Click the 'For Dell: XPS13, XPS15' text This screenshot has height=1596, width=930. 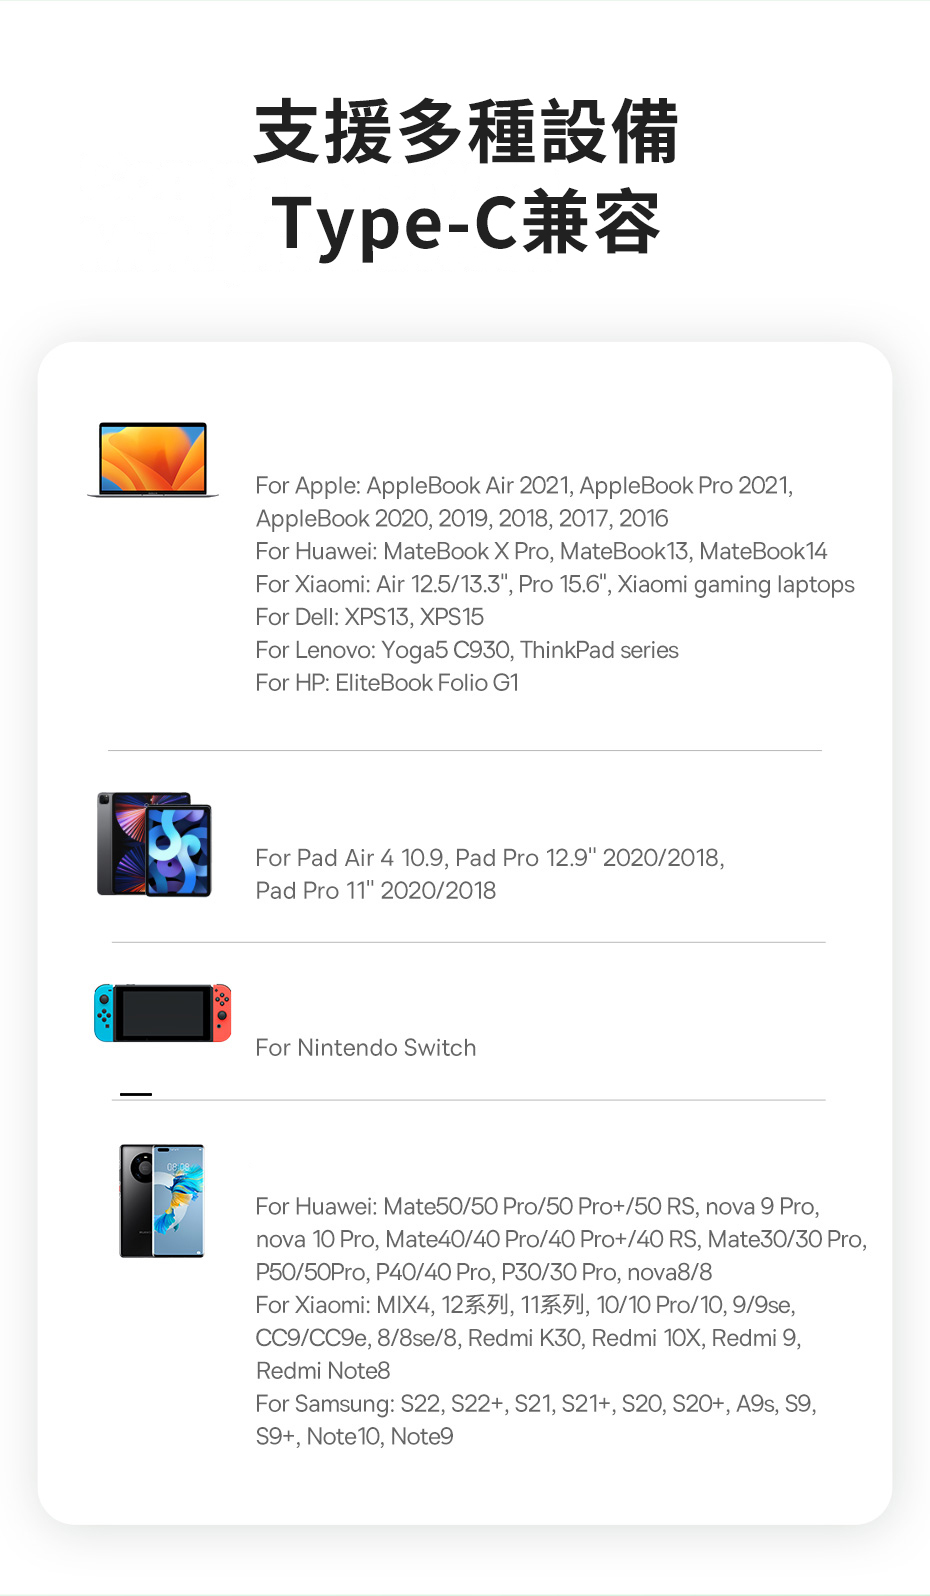pos(369,617)
